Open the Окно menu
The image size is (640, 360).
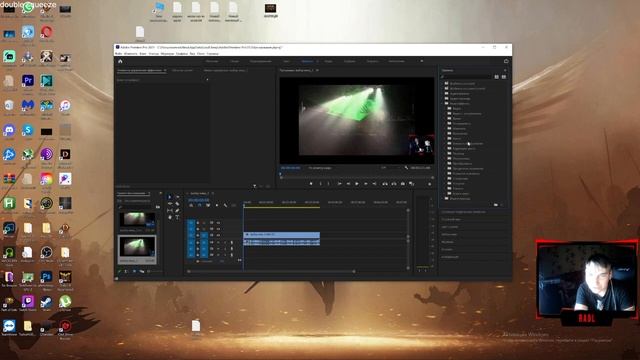[201, 53]
